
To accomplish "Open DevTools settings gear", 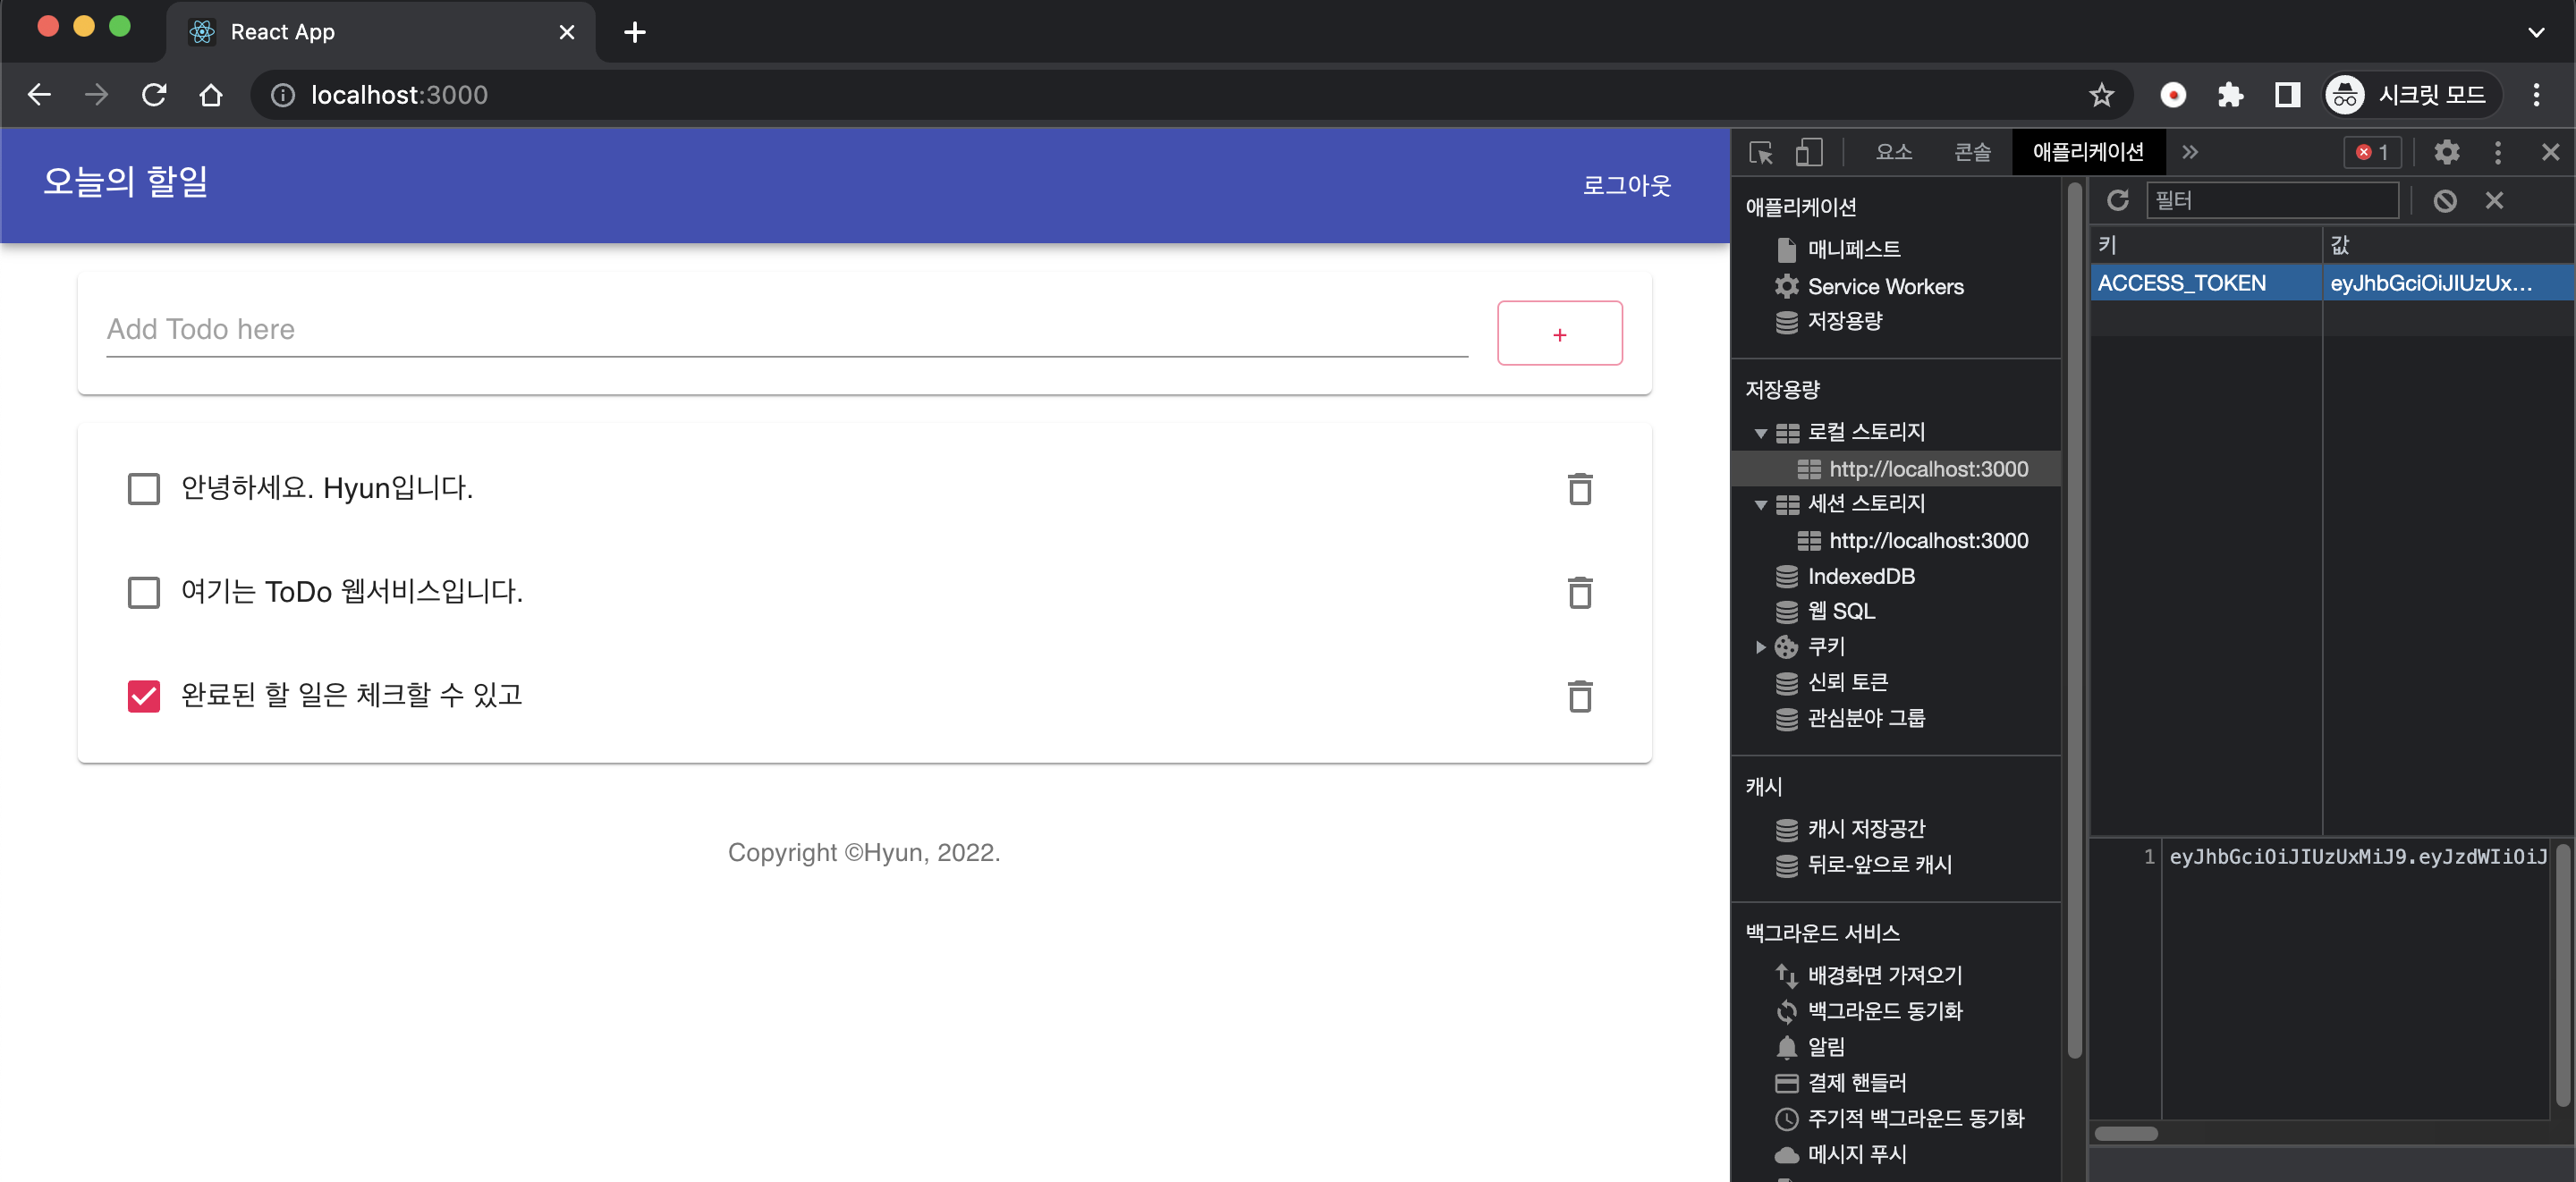I will click(x=2447, y=152).
